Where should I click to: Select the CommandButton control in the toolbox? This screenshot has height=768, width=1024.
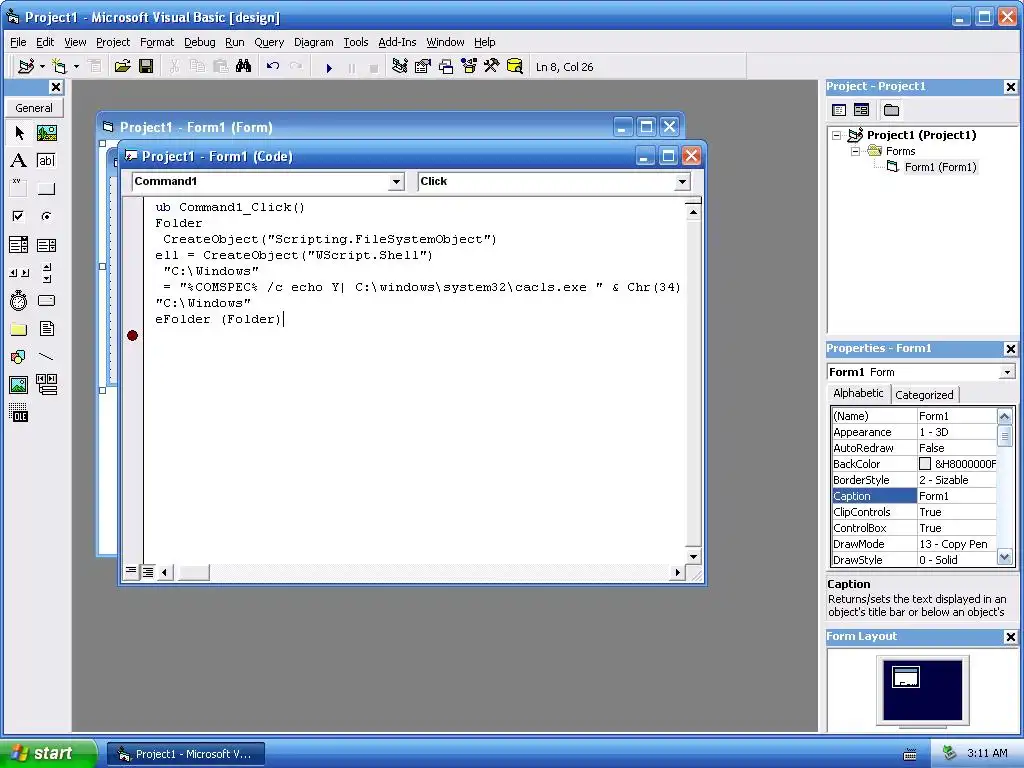point(46,189)
